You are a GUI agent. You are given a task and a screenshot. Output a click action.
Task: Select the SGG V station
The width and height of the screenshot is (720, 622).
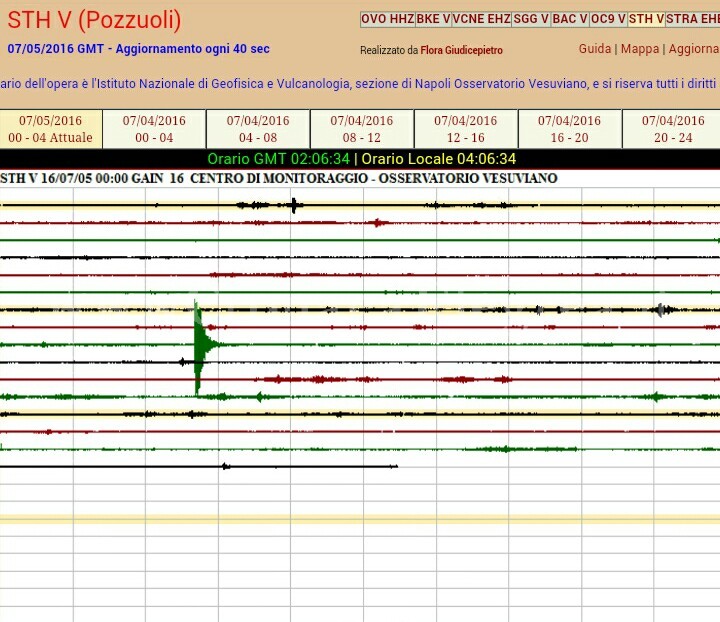click(x=531, y=19)
